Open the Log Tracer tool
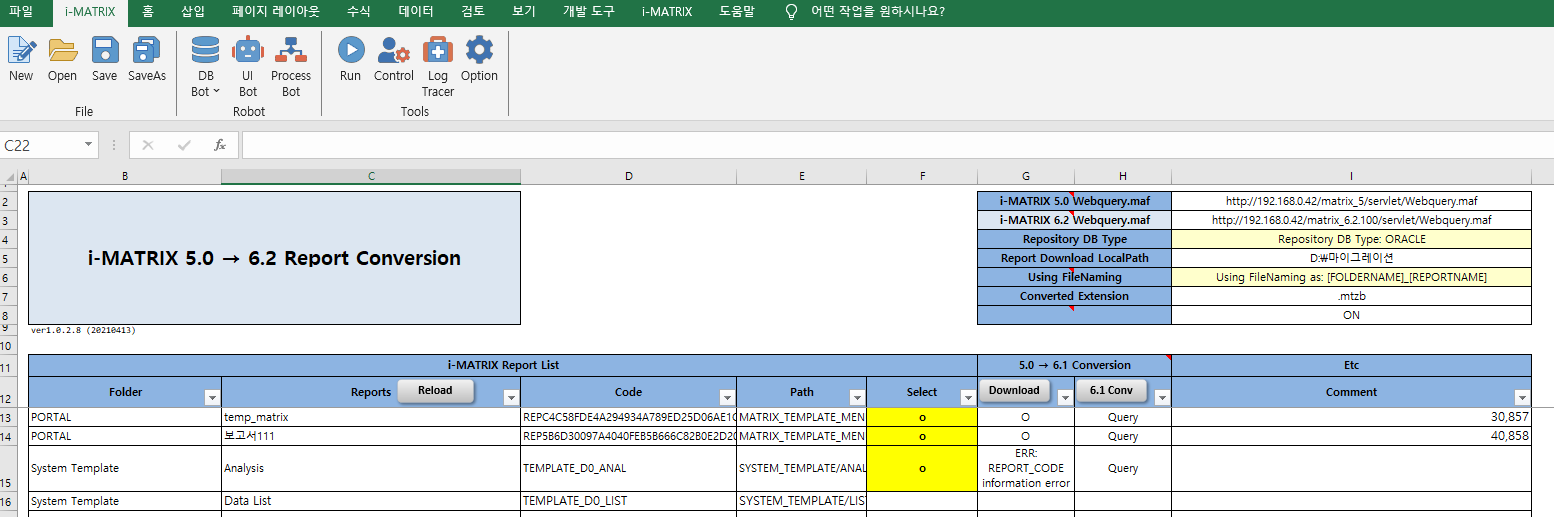 (x=437, y=51)
